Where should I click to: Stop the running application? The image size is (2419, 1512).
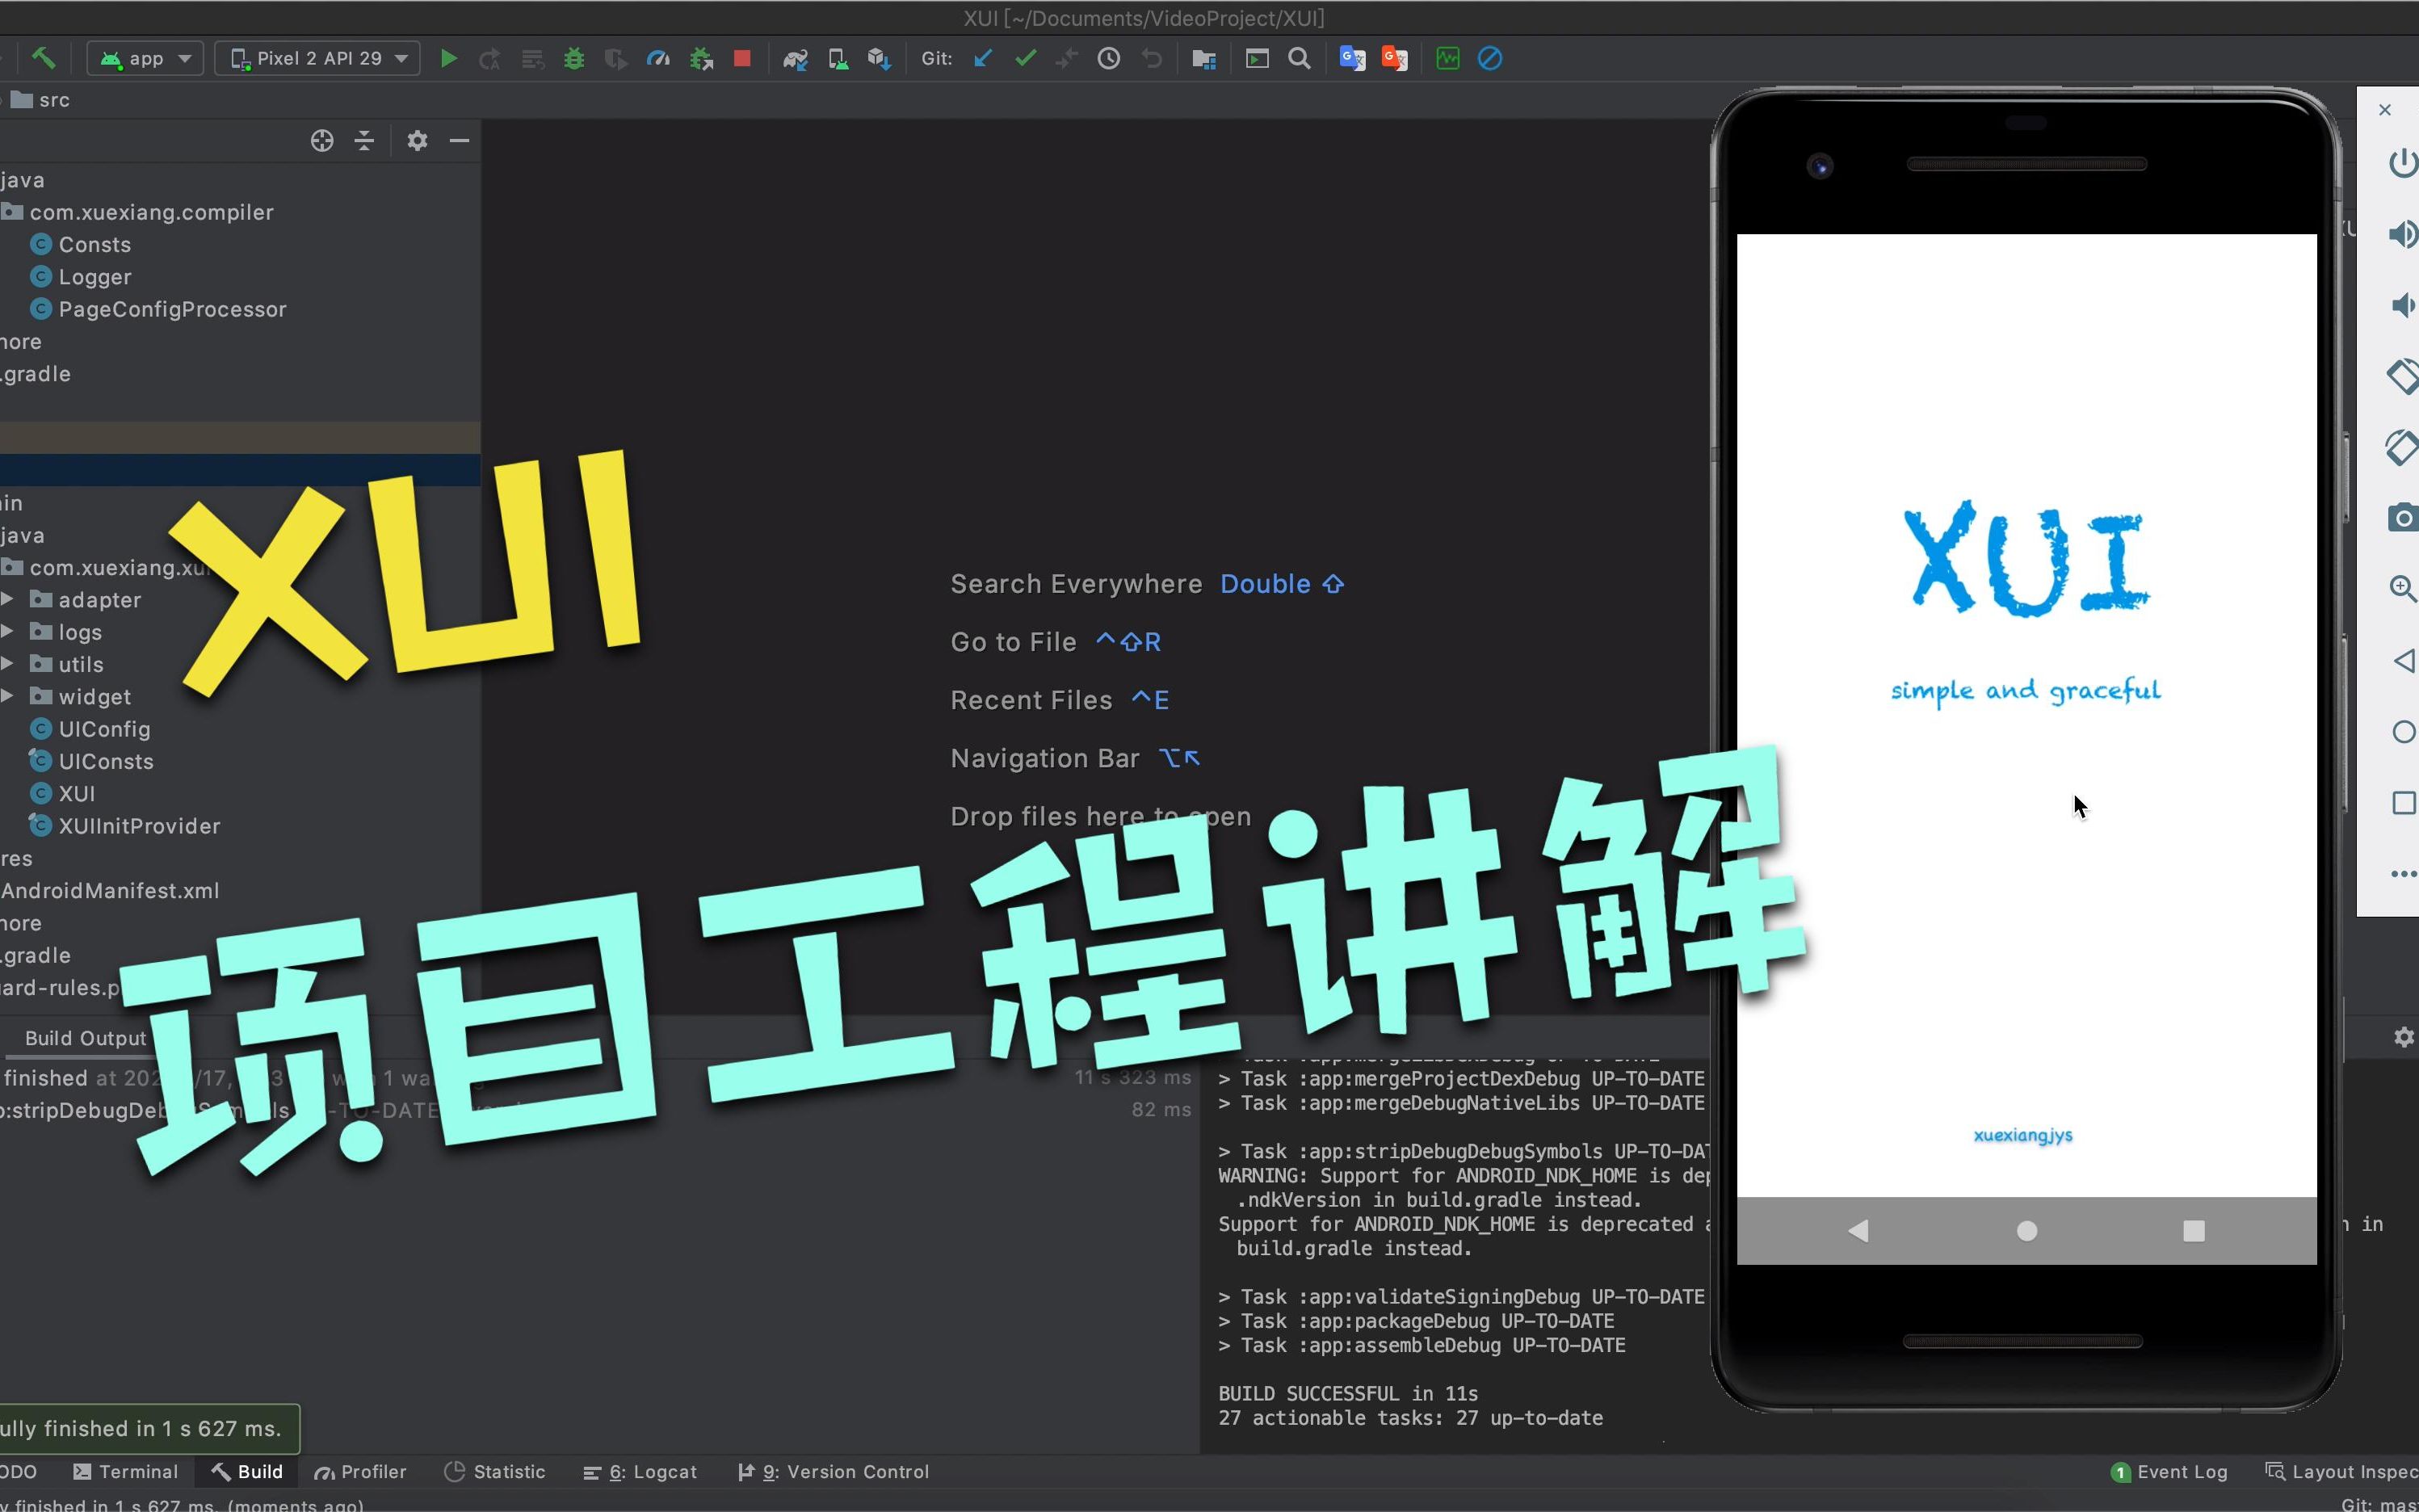742,57
